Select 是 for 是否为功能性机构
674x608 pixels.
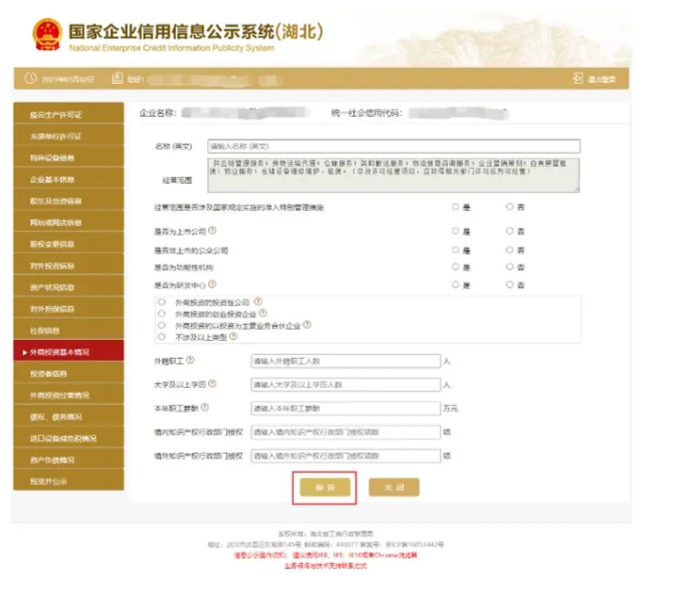456,268
